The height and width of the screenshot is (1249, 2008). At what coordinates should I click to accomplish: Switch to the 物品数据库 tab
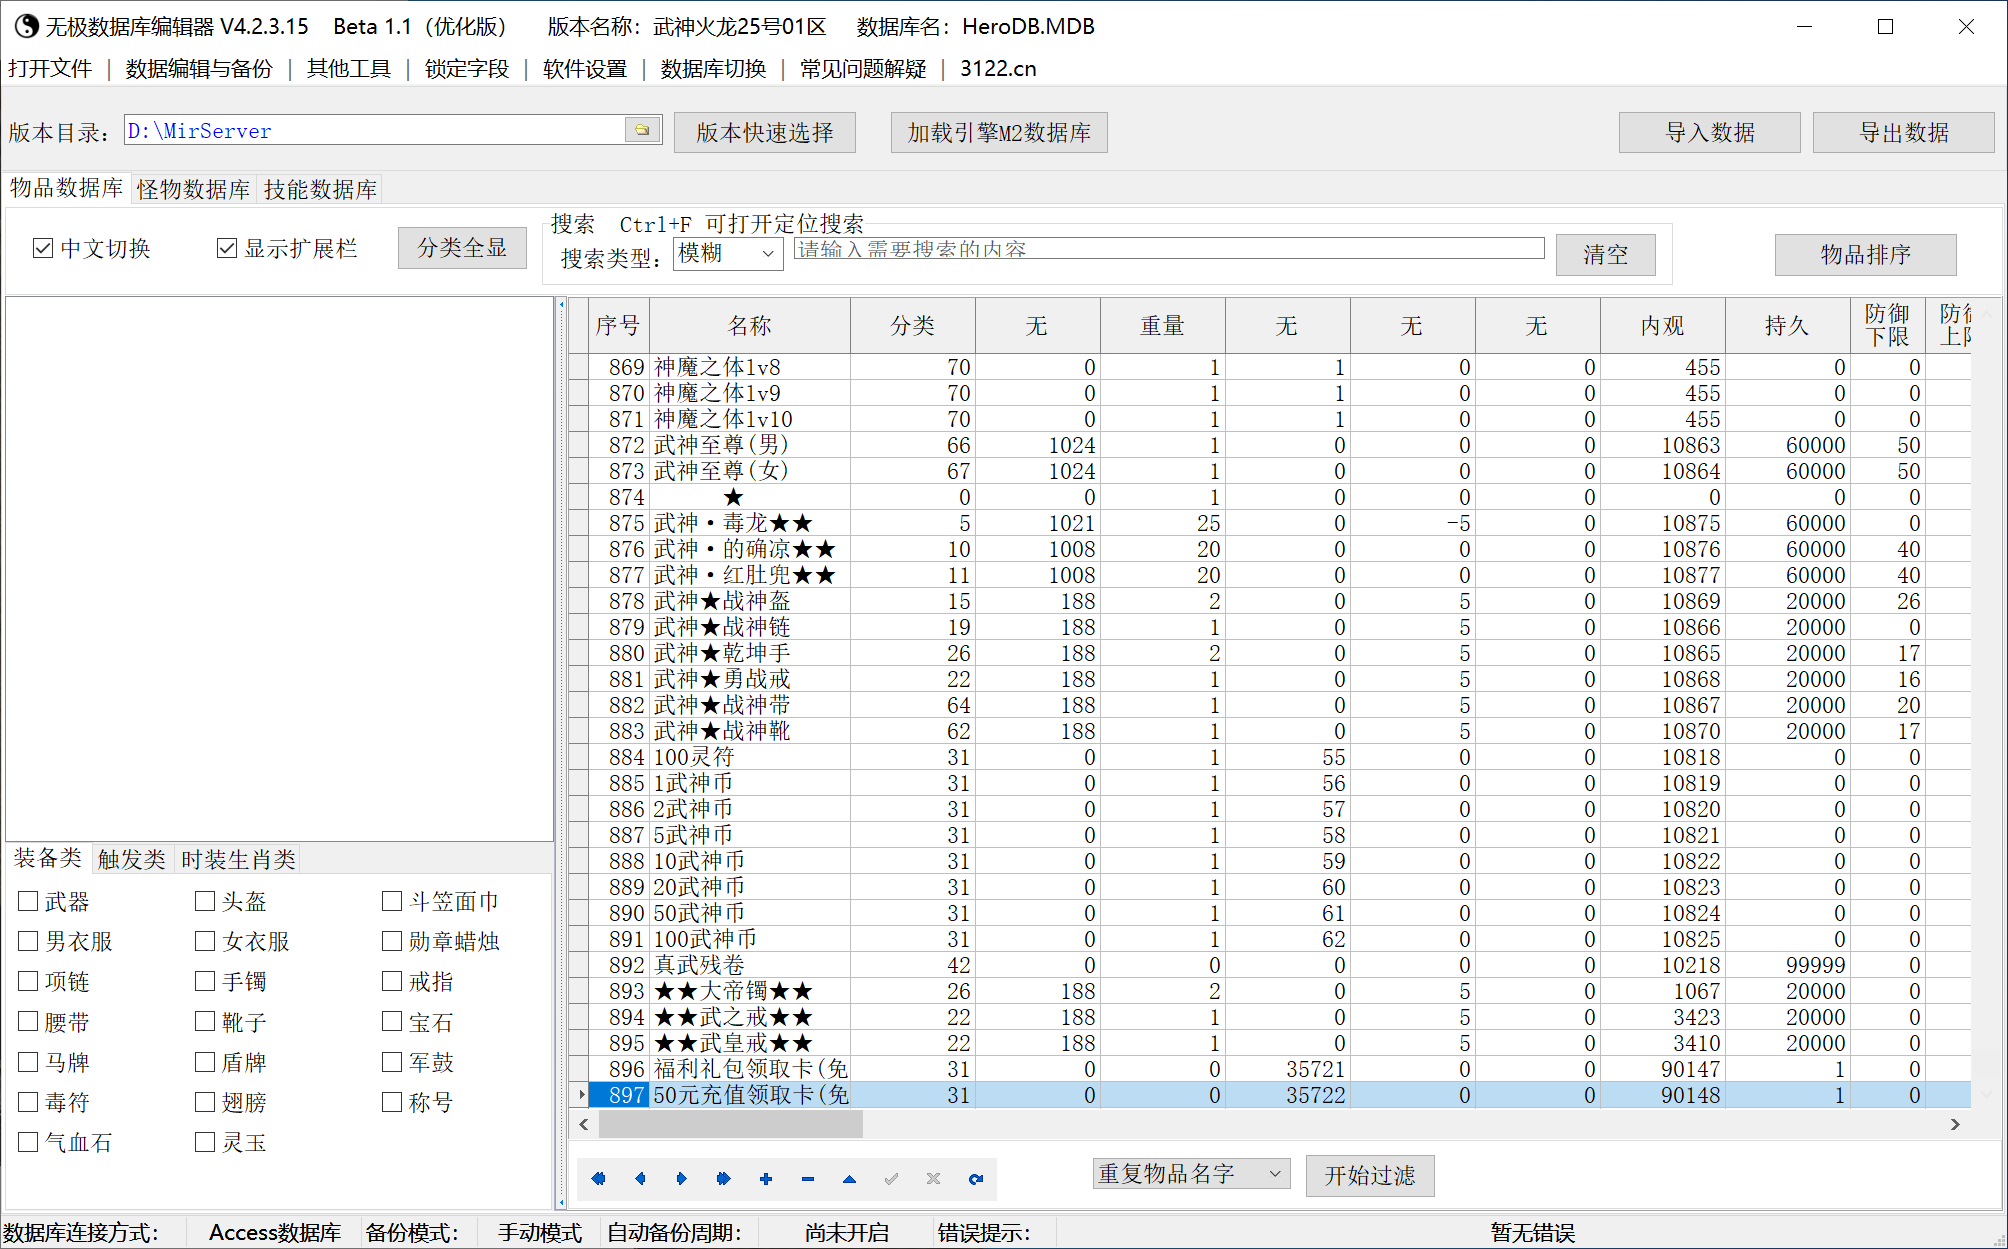(x=67, y=188)
